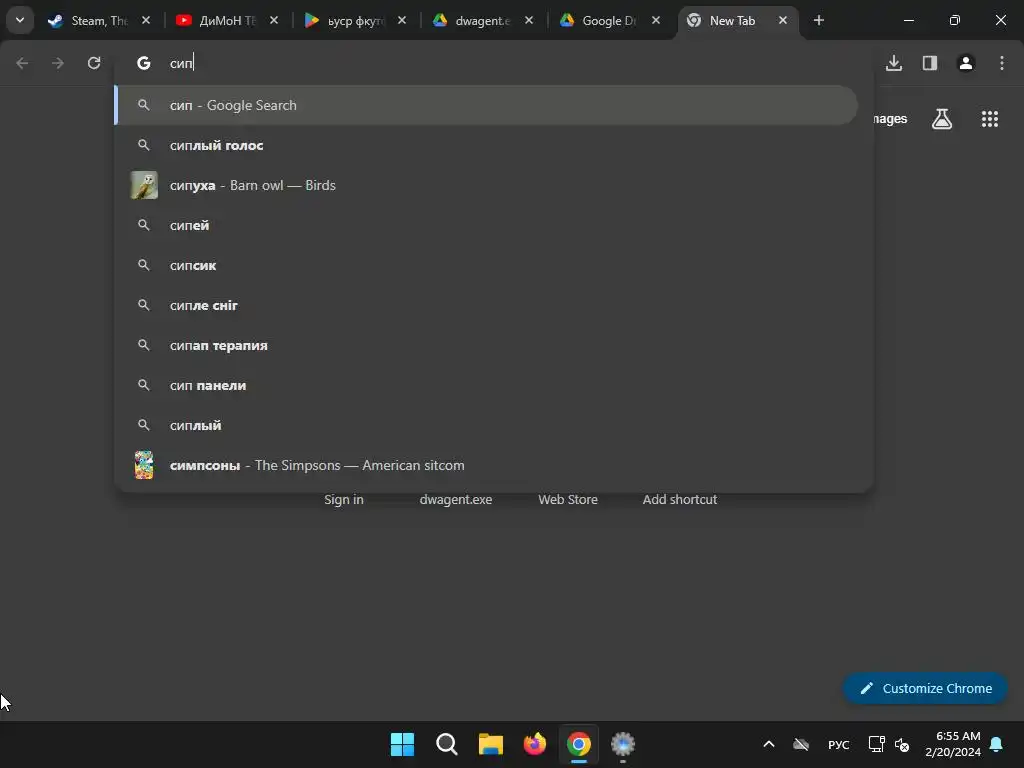The height and width of the screenshot is (768, 1024).
Task: Click Add shortcut
Action: pyautogui.click(x=680, y=499)
